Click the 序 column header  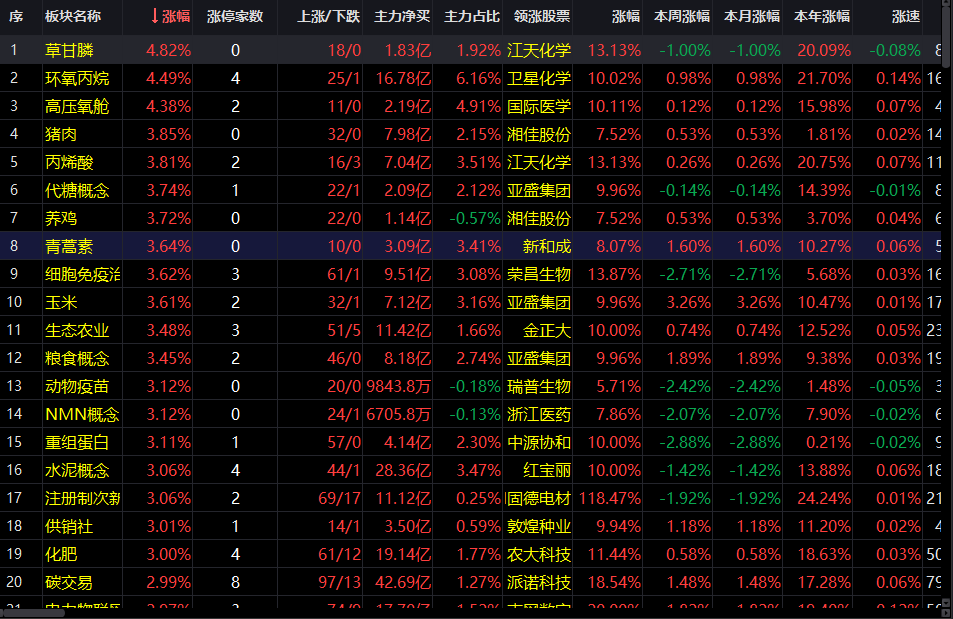tap(16, 16)
